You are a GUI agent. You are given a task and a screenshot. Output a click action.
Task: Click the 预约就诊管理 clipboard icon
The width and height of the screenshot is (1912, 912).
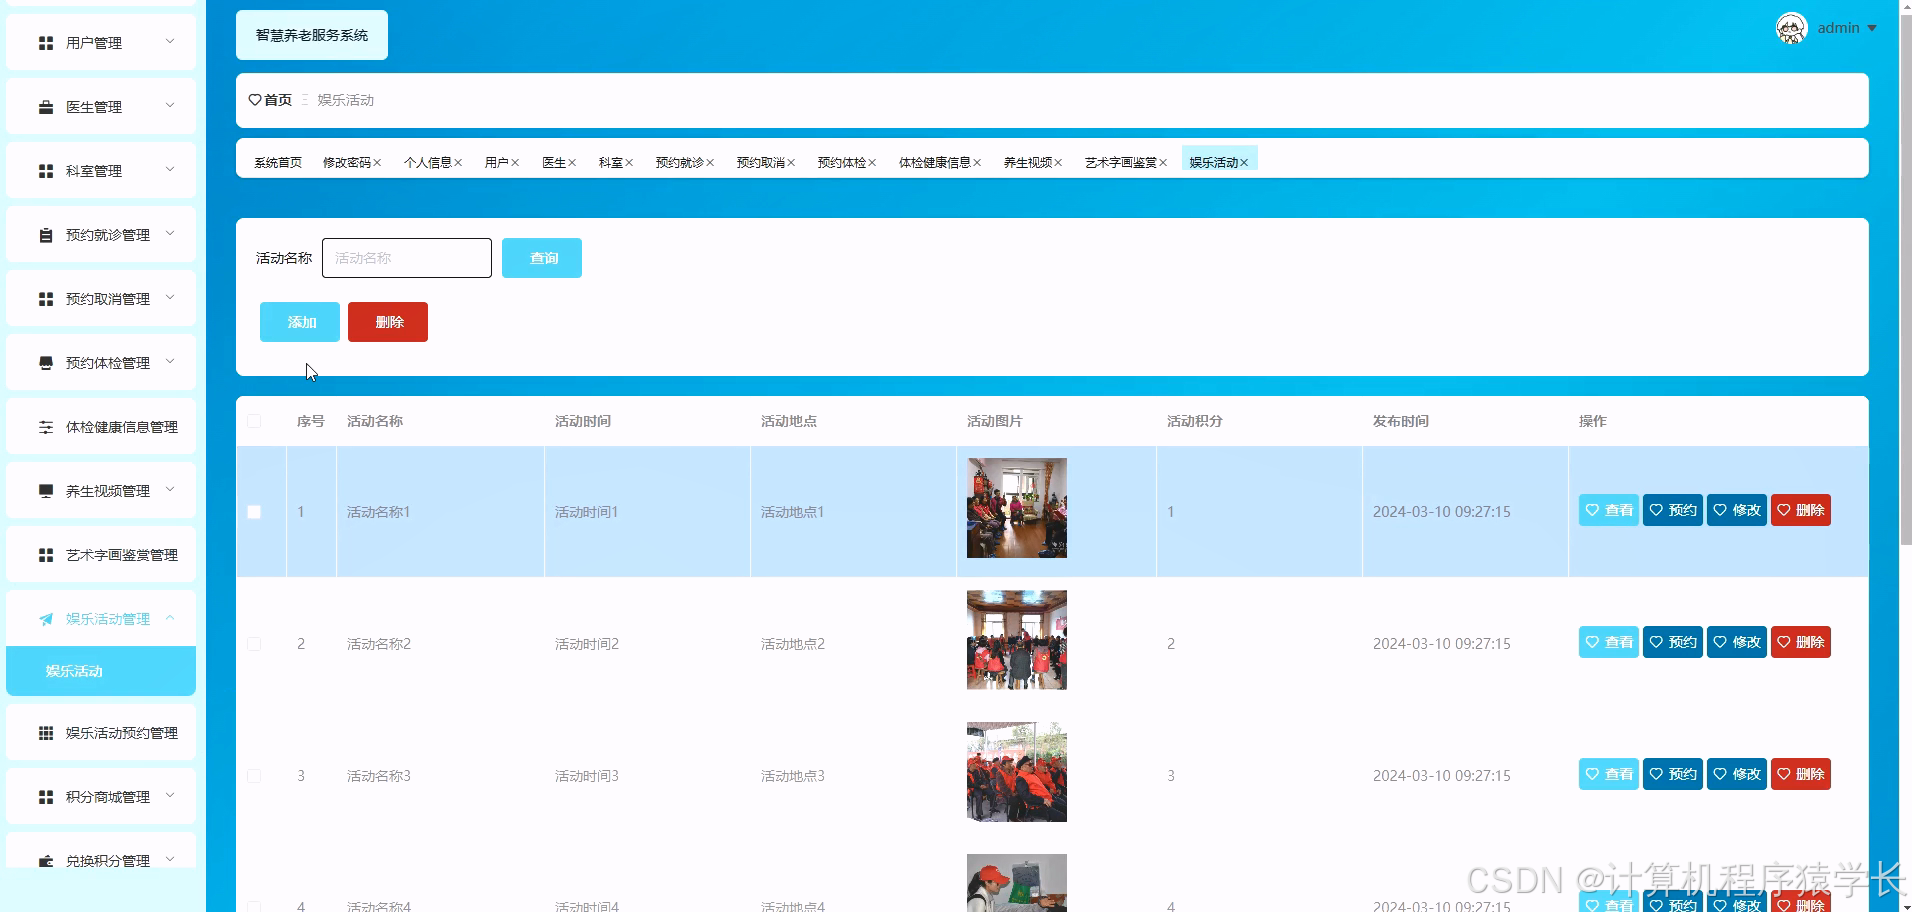(x=46, y=235)
